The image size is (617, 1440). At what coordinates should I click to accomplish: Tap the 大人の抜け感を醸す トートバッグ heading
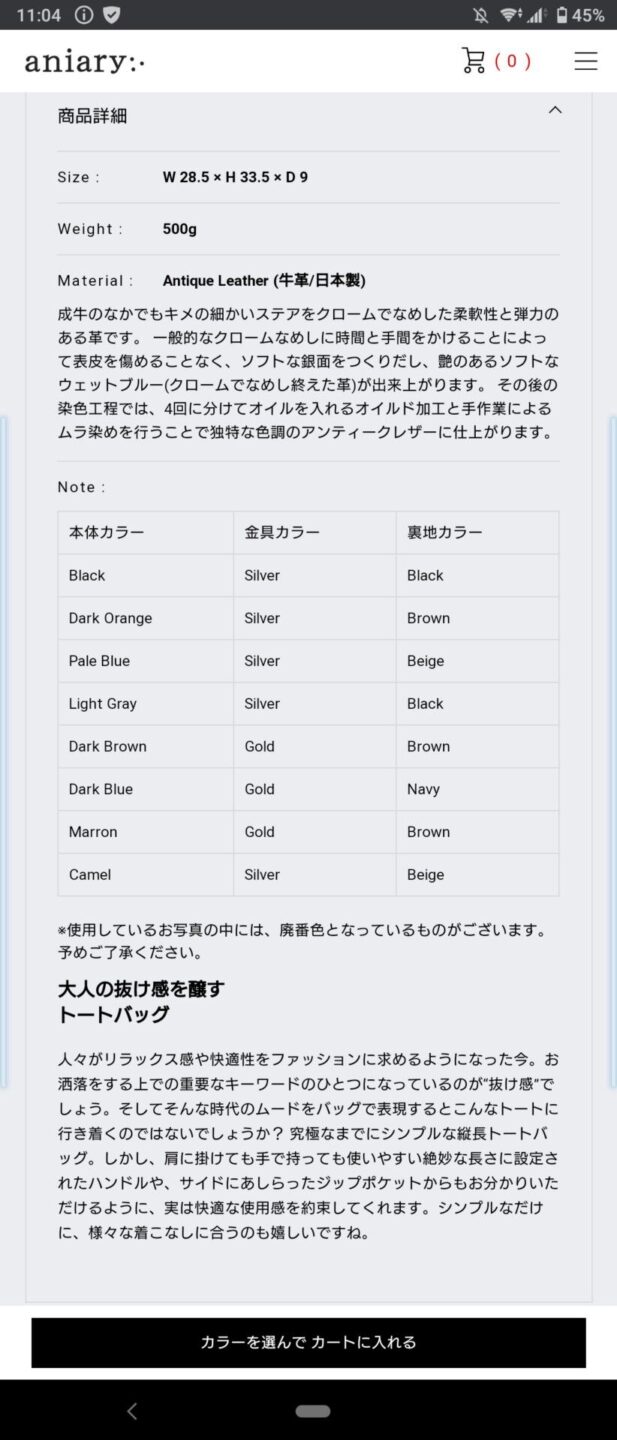[x=141, y=1002]
